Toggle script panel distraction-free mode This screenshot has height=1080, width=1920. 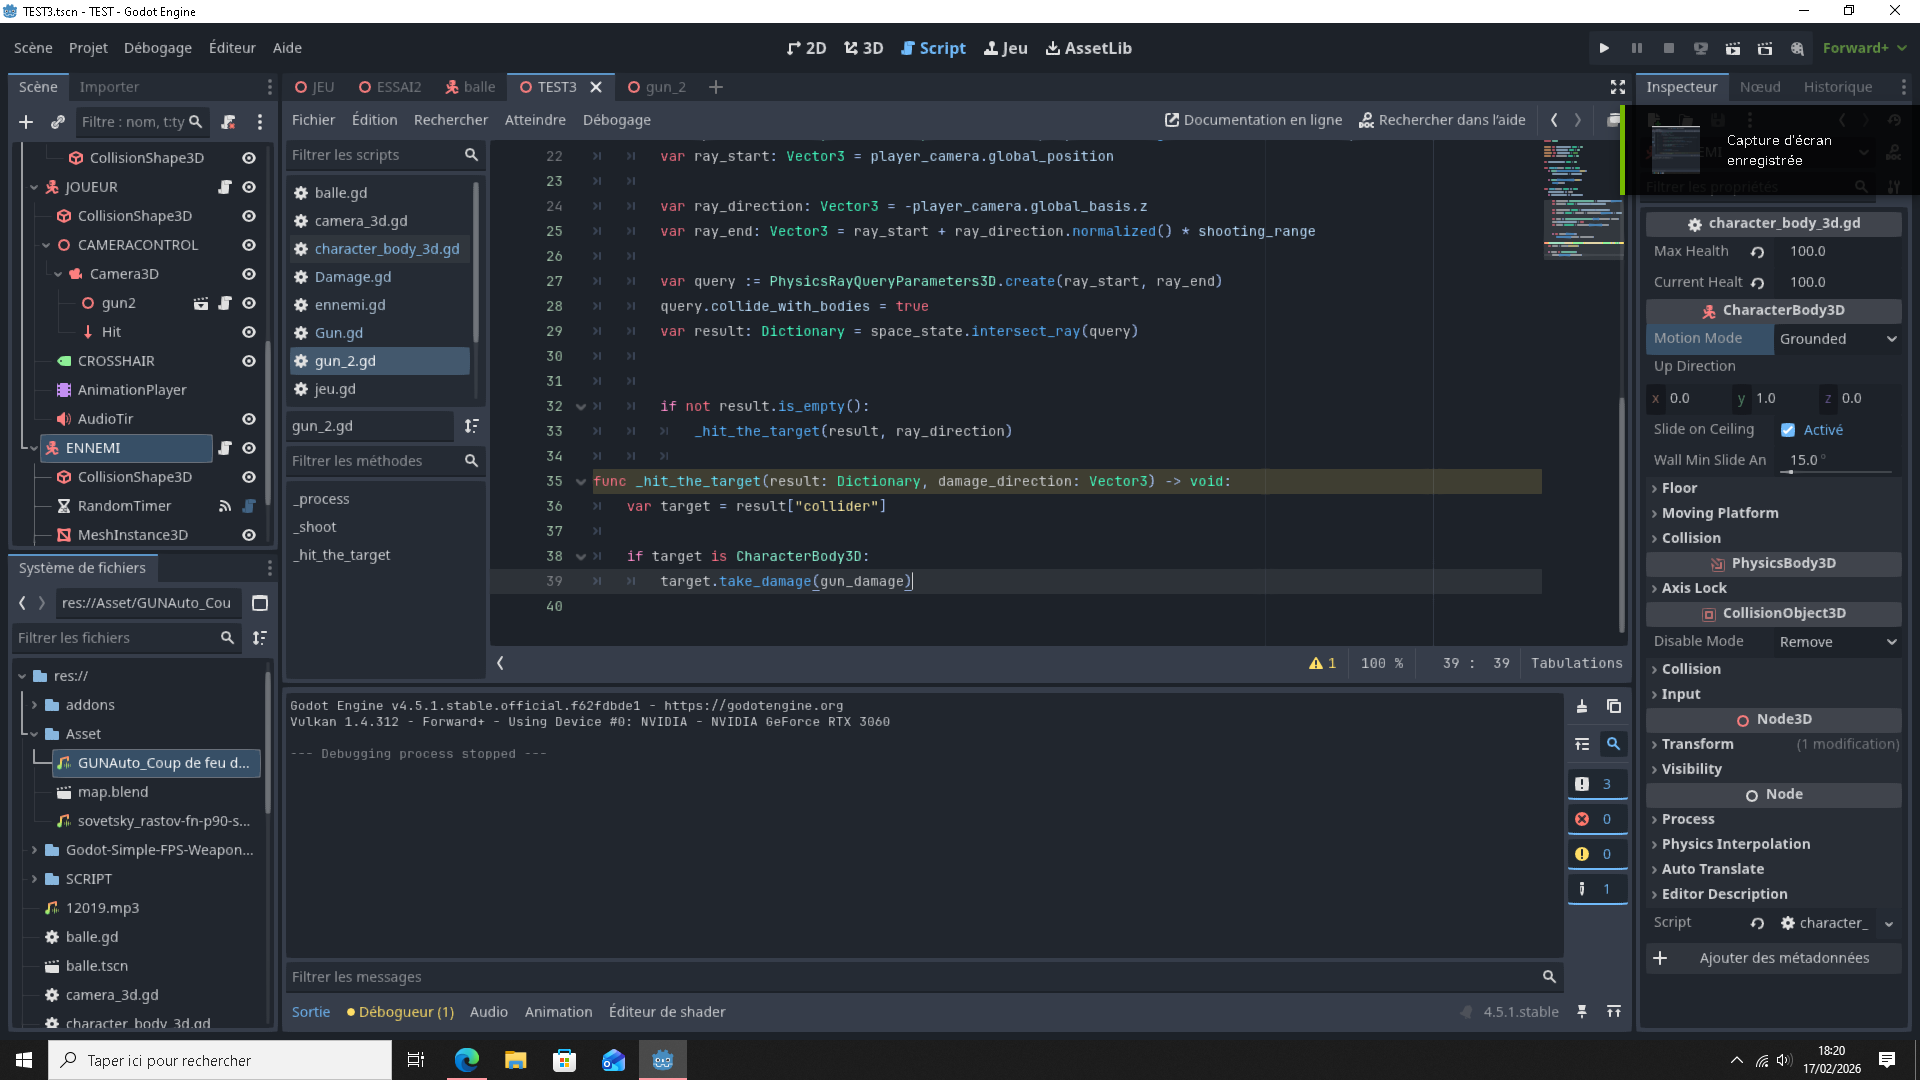pos(1618,87)
